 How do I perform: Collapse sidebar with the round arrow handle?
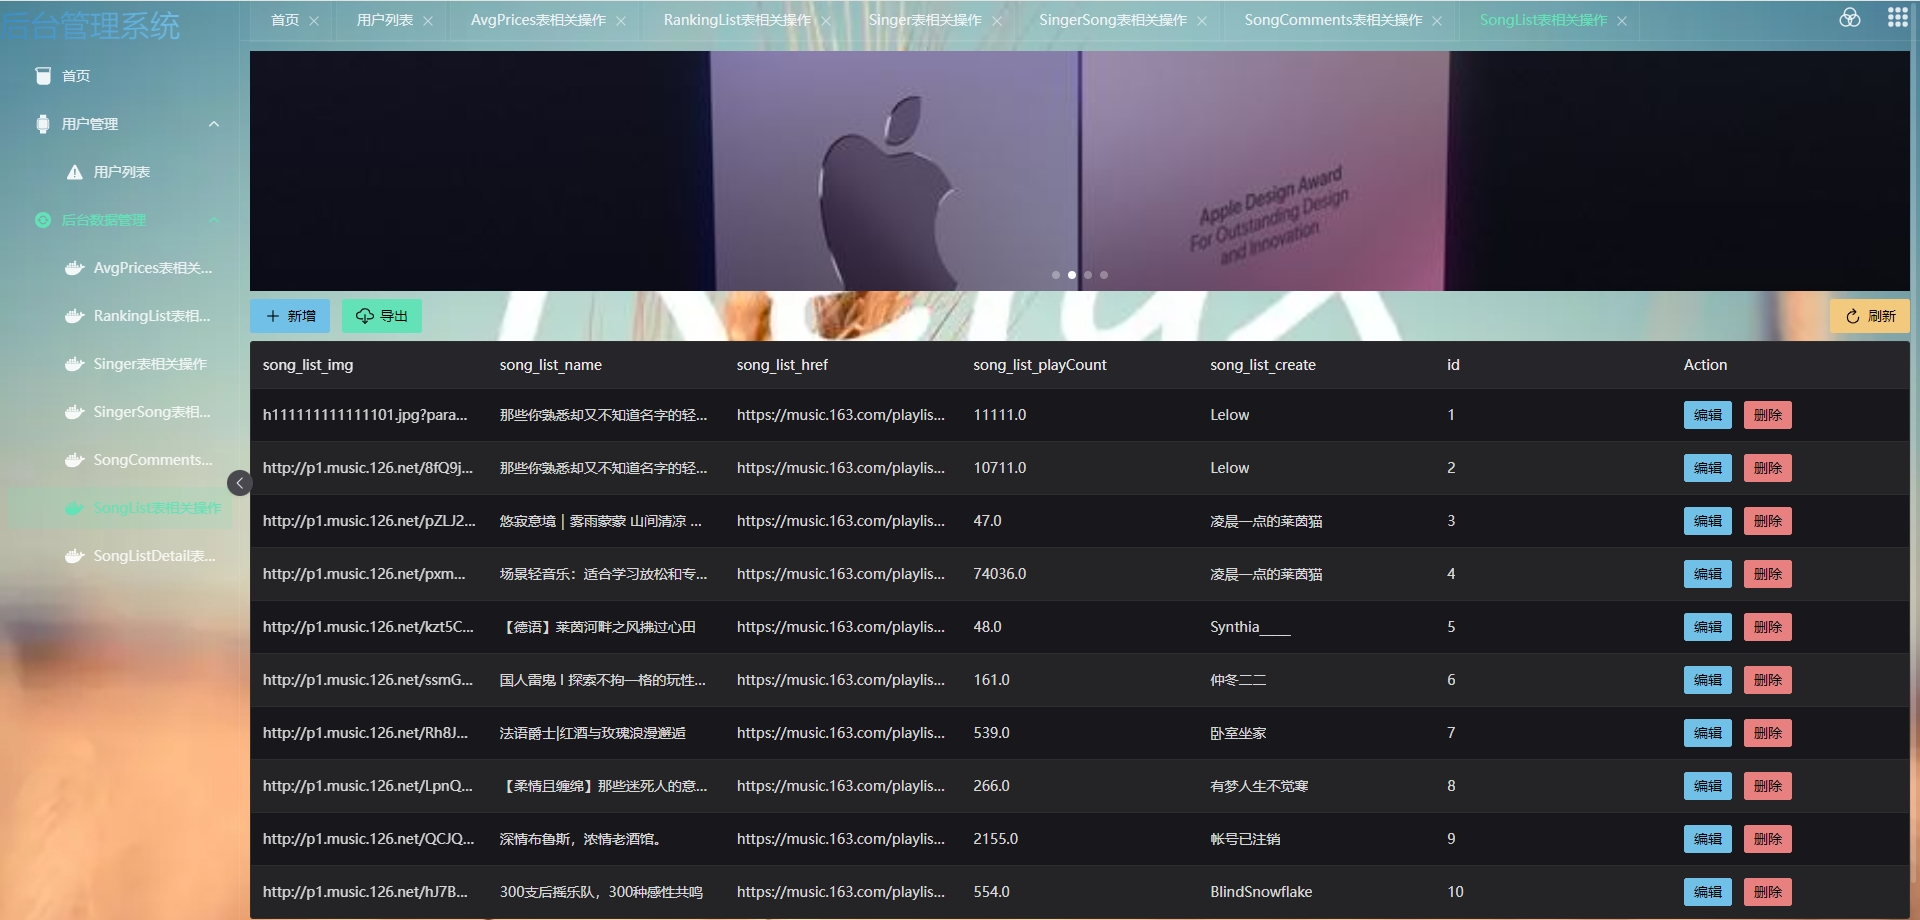pyautogui.click(x=240, y=483)
